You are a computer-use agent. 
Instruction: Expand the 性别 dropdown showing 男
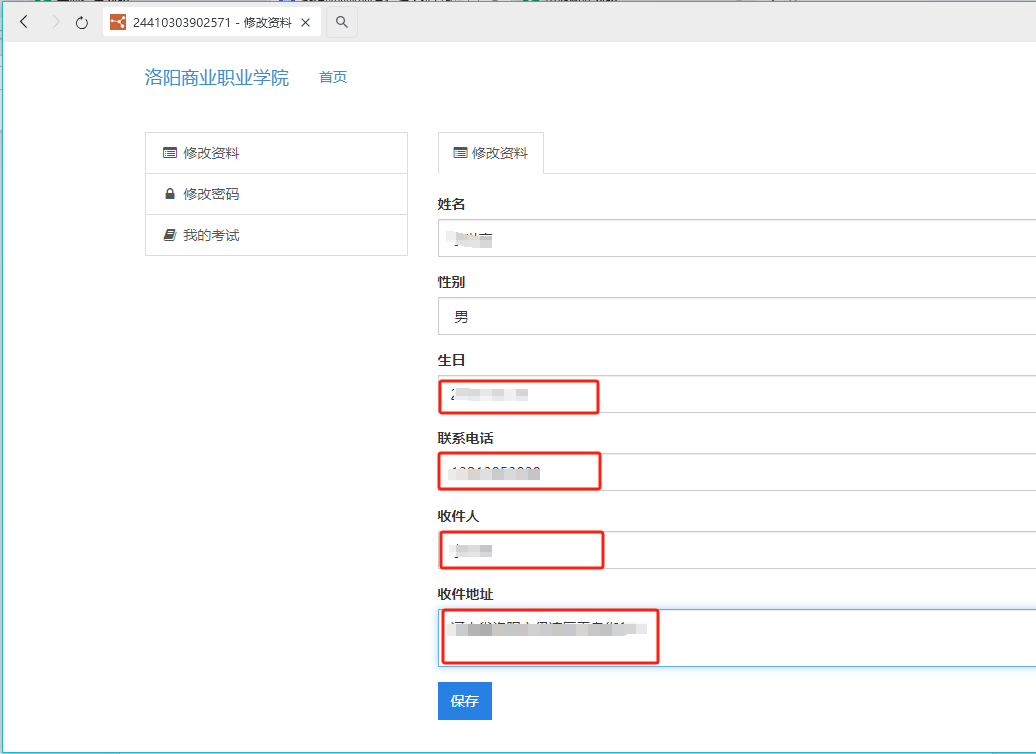736,317
